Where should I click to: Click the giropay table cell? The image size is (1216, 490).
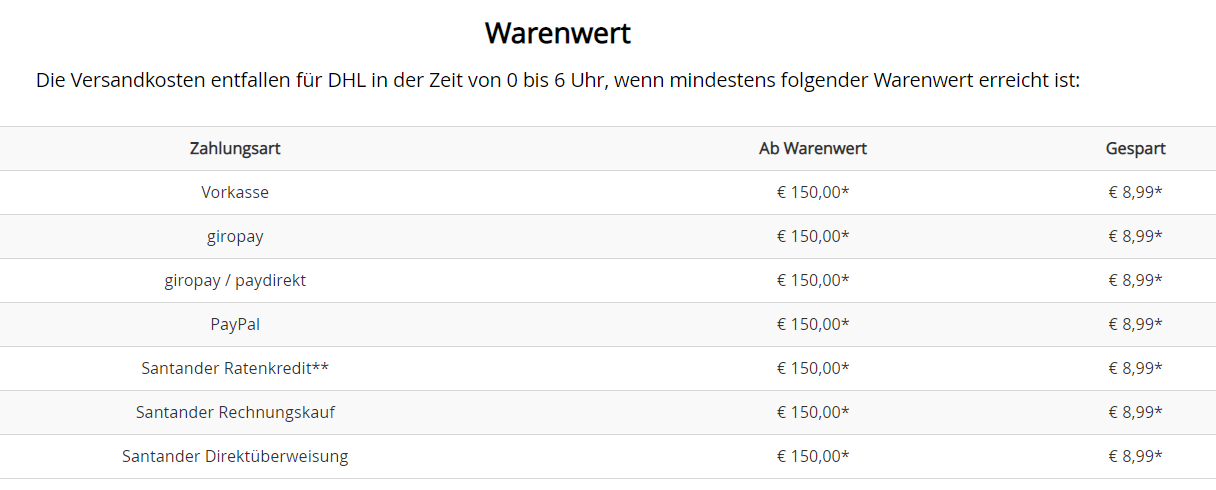point(235,236)
